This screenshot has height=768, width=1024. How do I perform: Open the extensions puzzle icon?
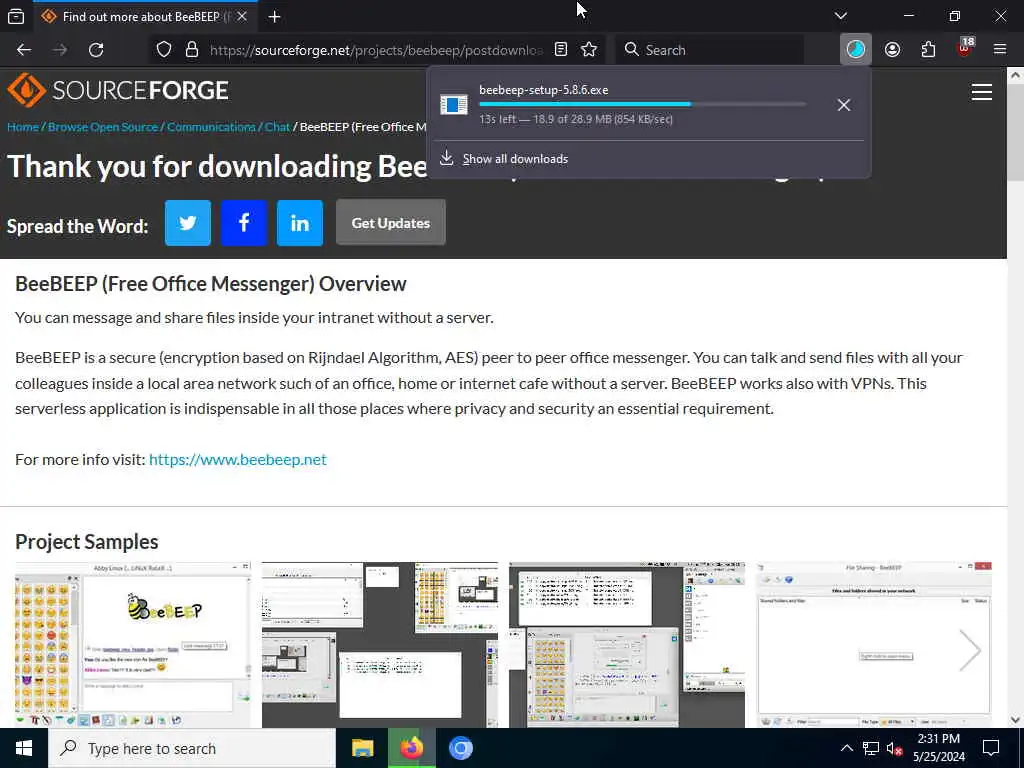pyautogui.click(x=928, y=50)
